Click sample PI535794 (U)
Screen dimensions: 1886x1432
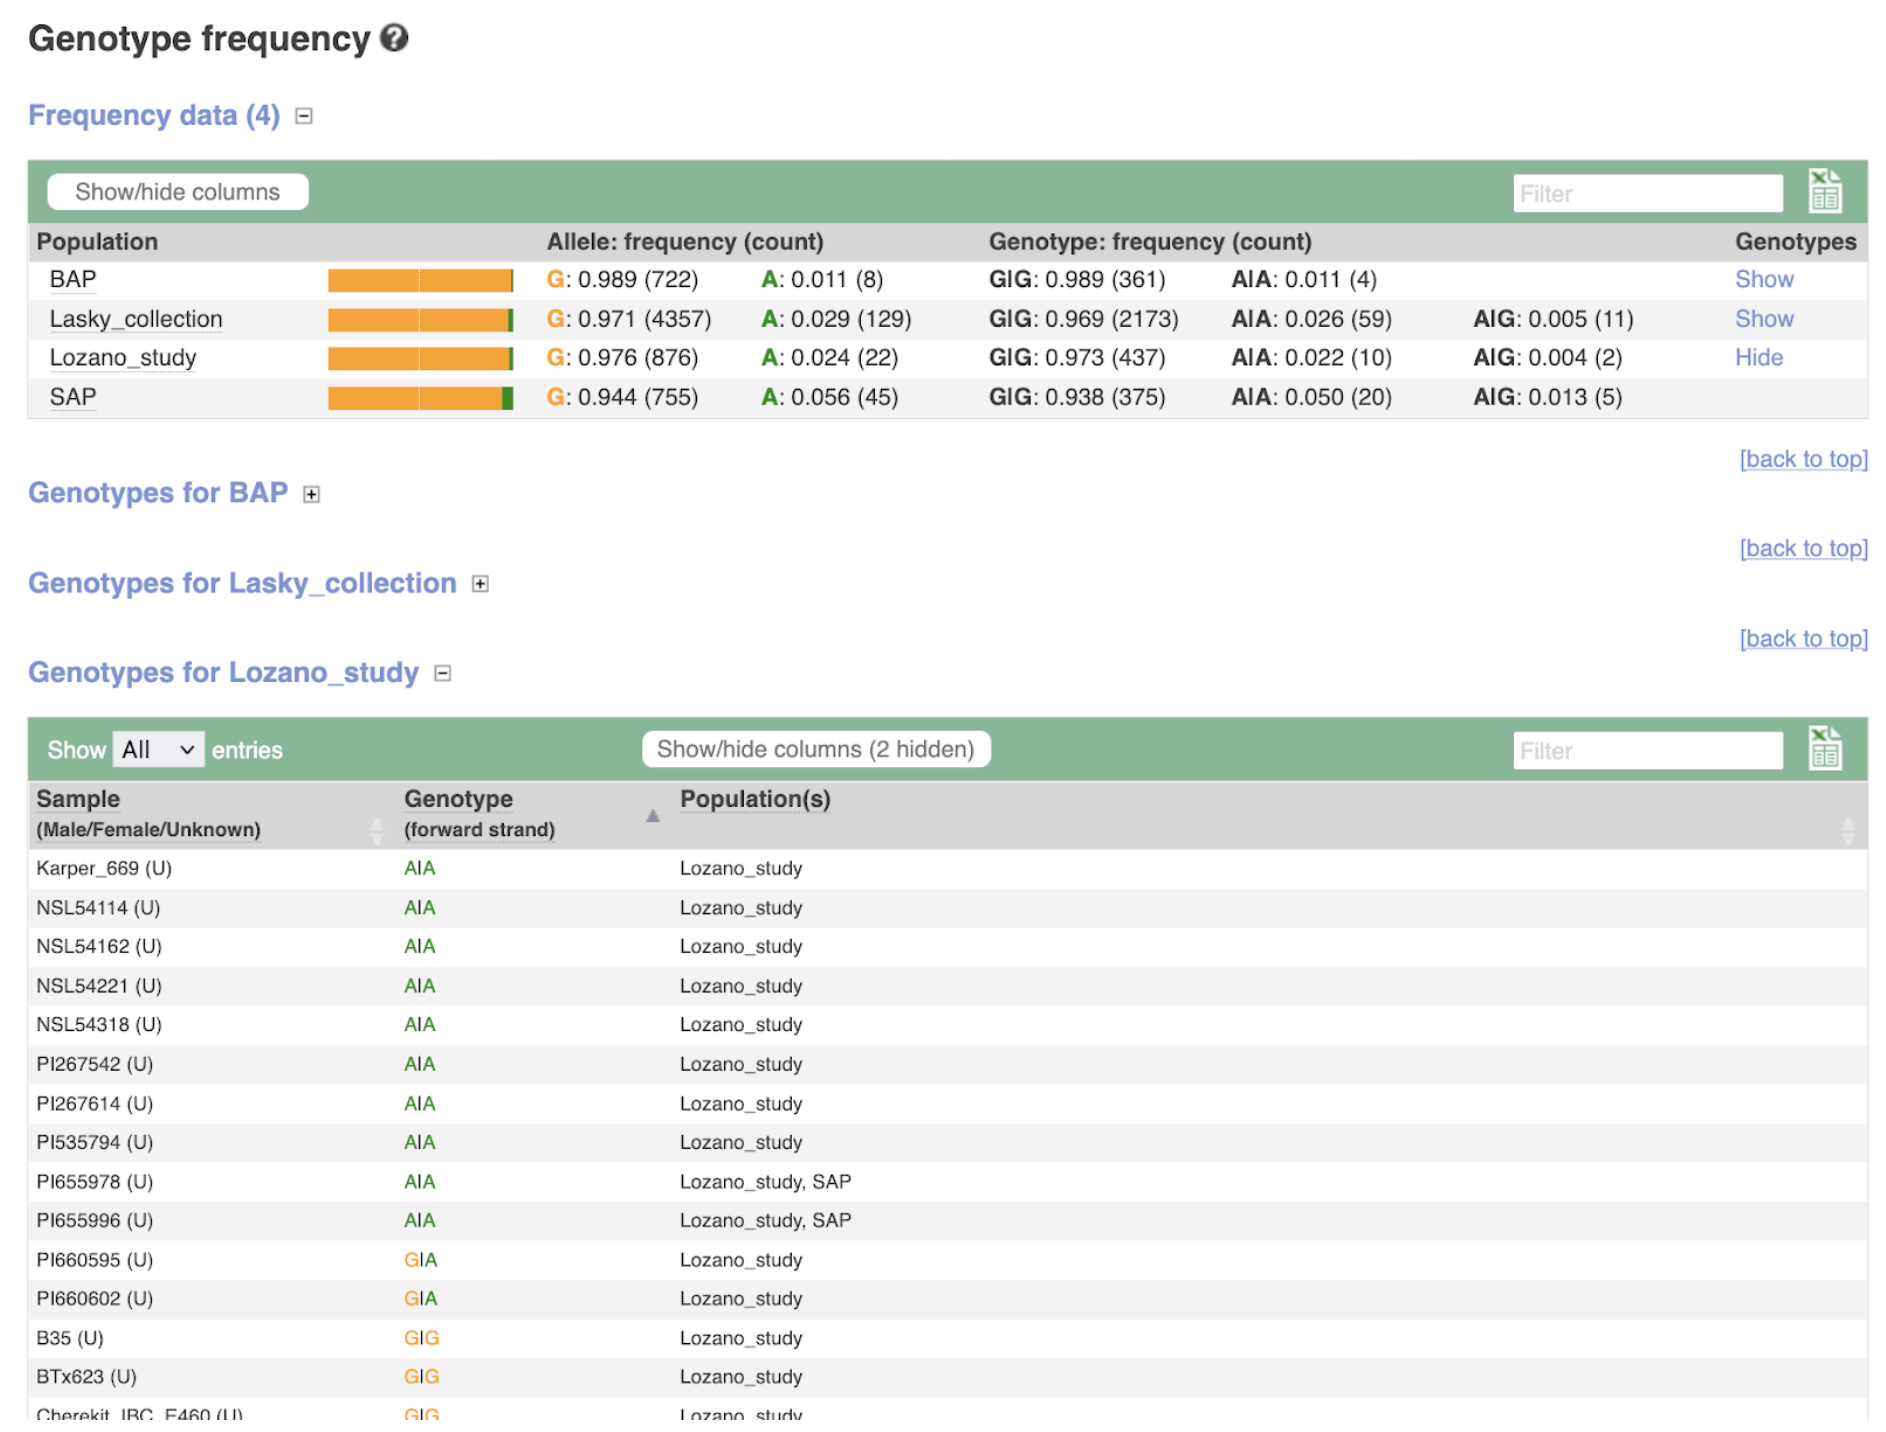[x=95, y=1142]
